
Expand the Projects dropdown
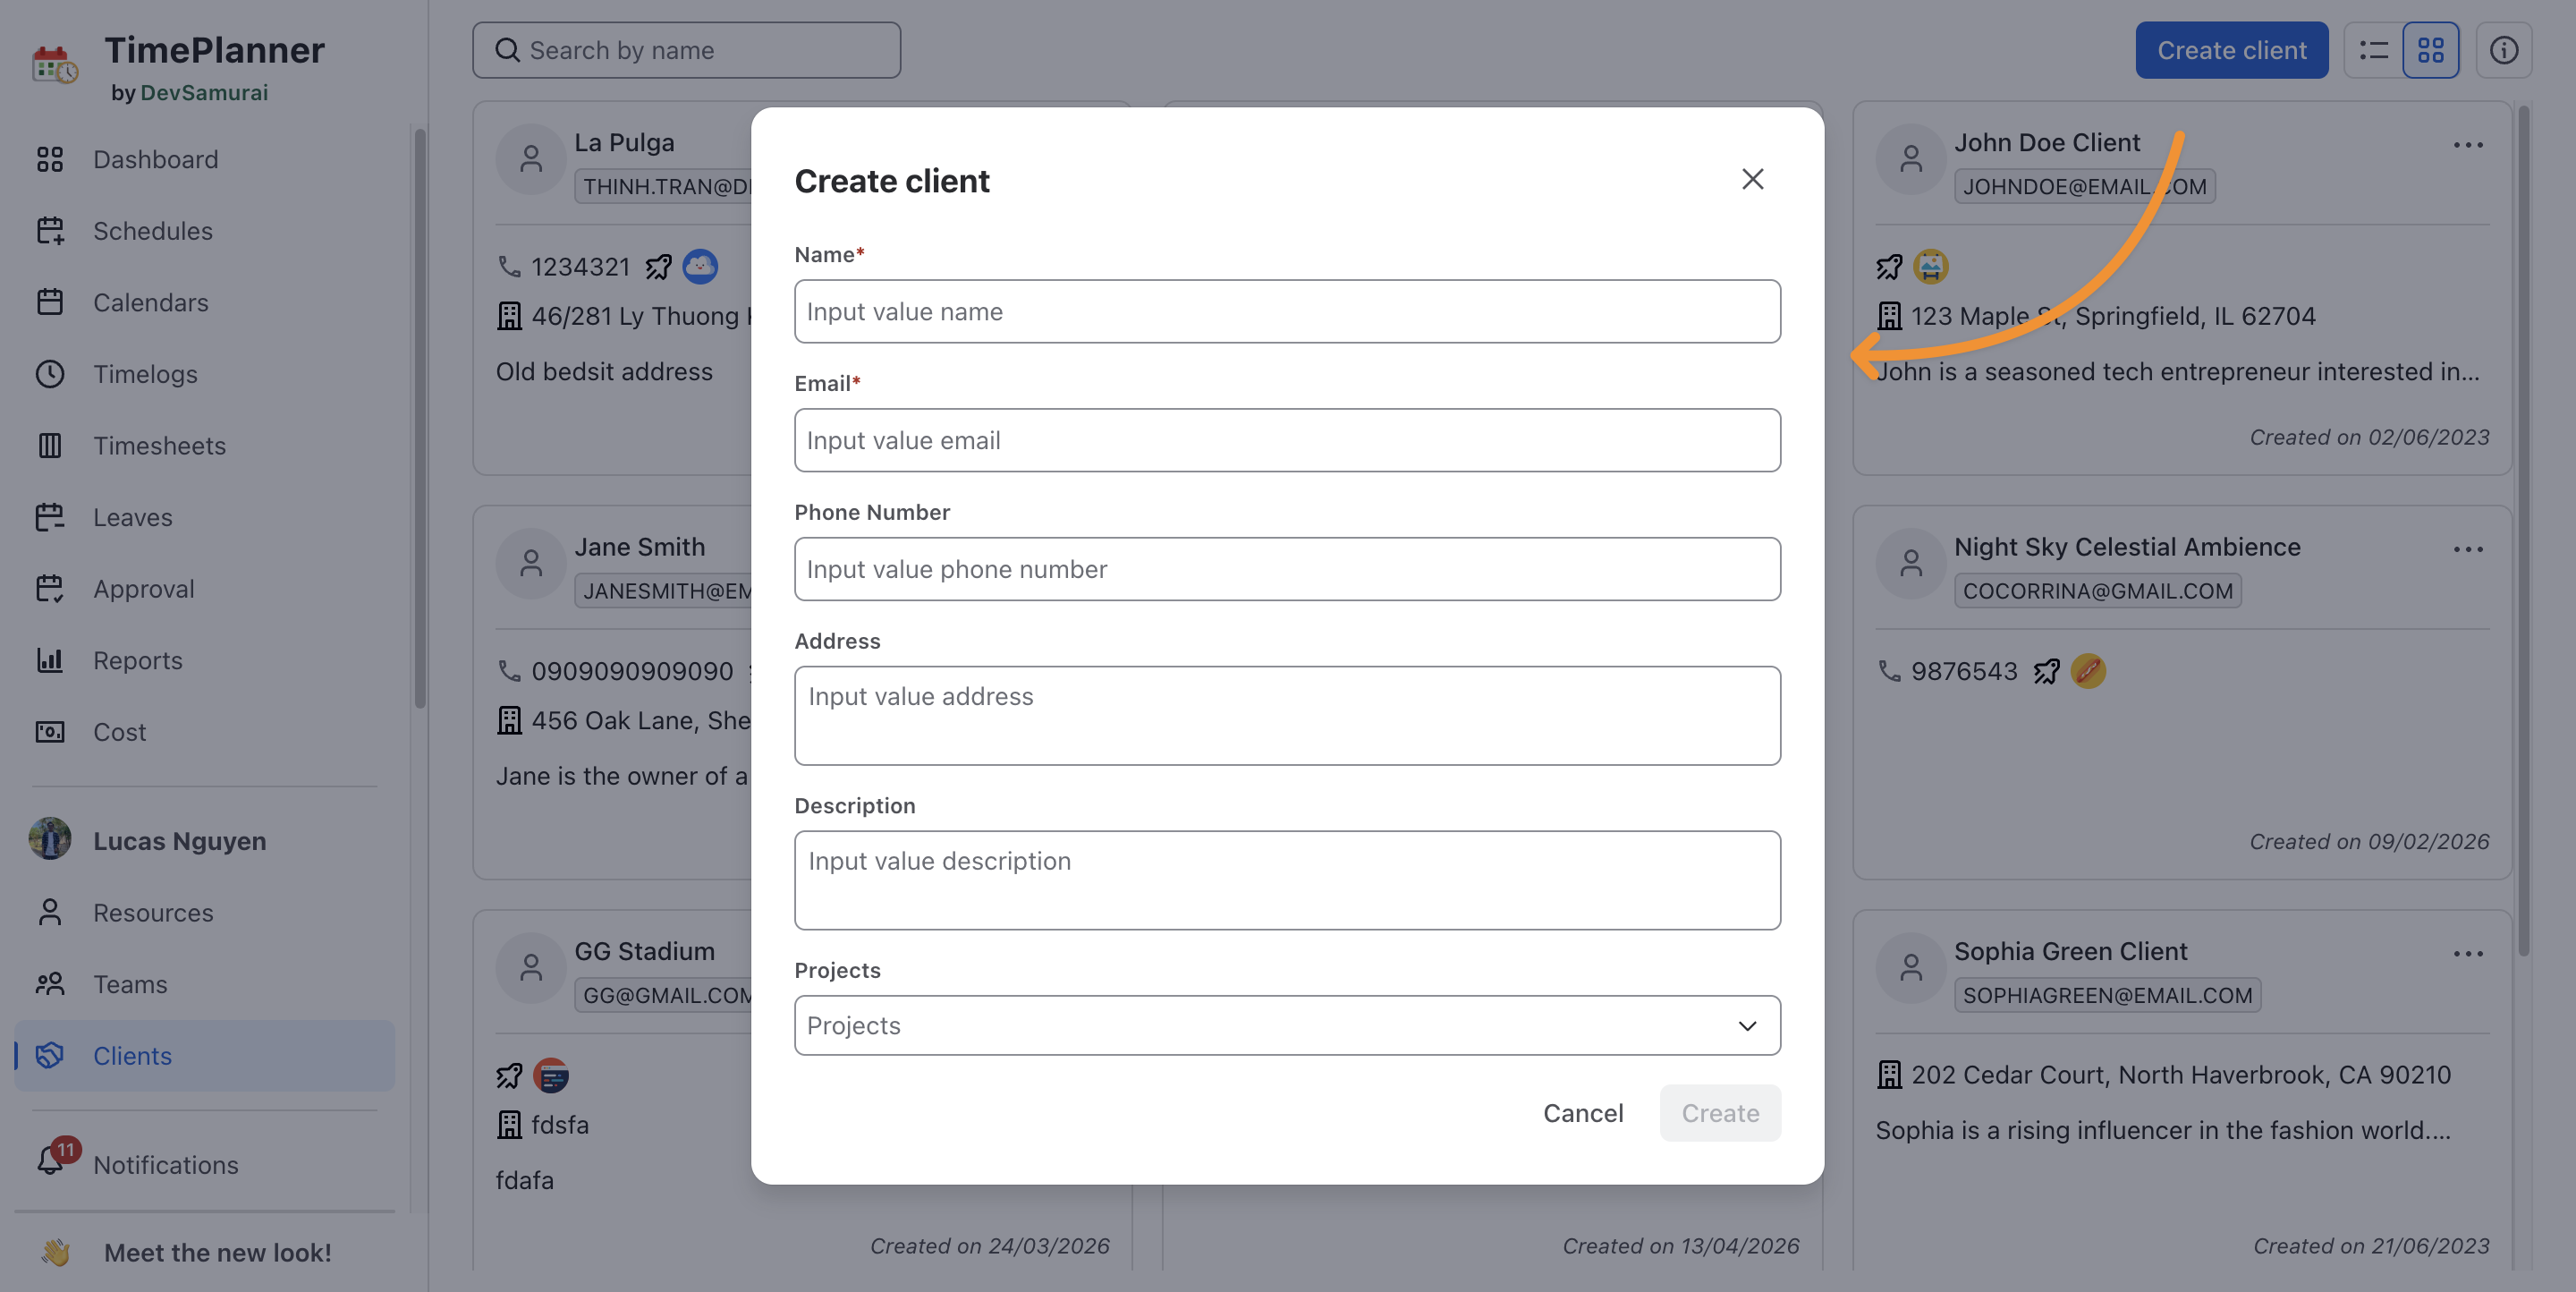coord(1287,1025)
